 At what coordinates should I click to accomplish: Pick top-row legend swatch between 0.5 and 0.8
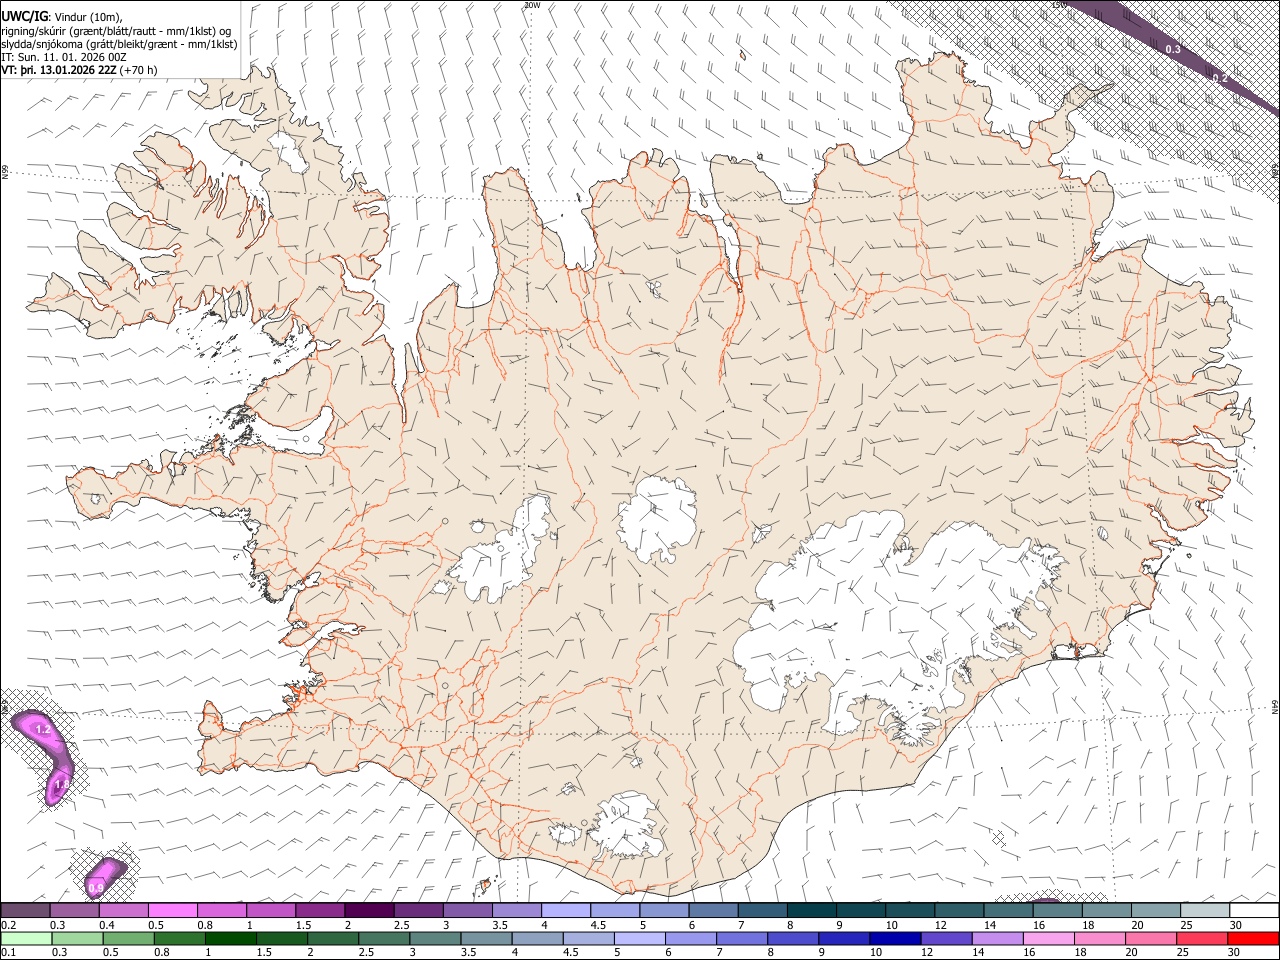point(173,910)
